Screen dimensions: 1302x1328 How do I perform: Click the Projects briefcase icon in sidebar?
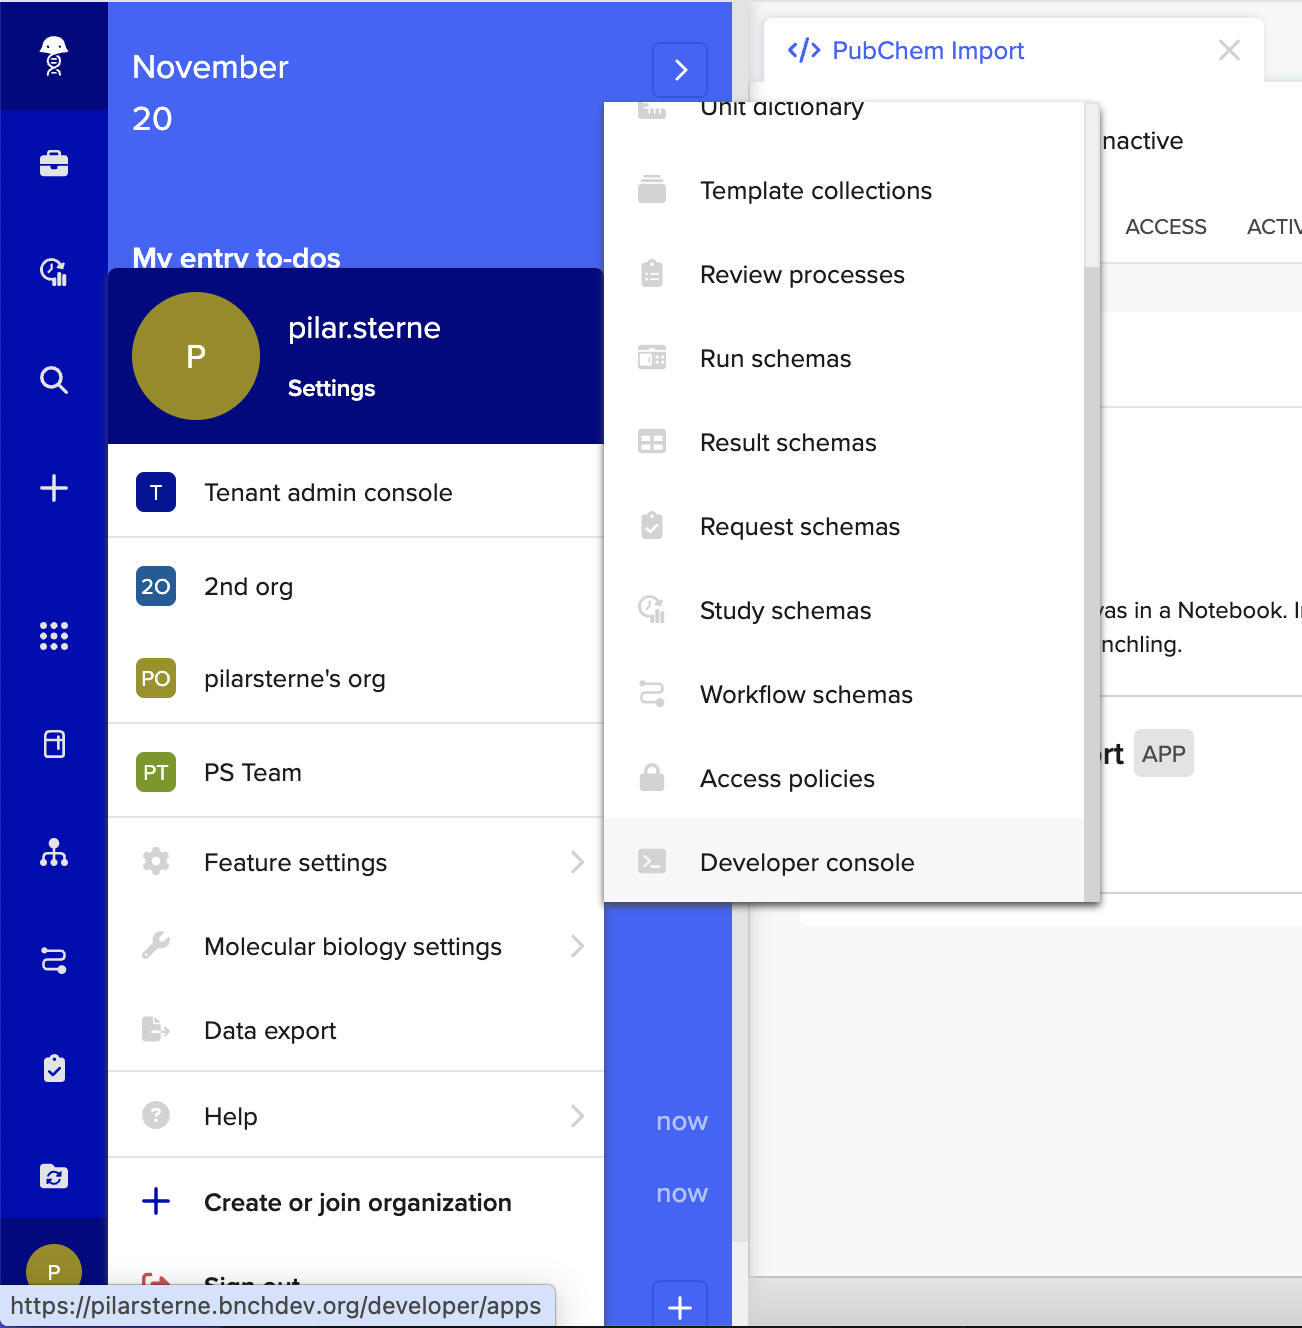pos(54,163)
